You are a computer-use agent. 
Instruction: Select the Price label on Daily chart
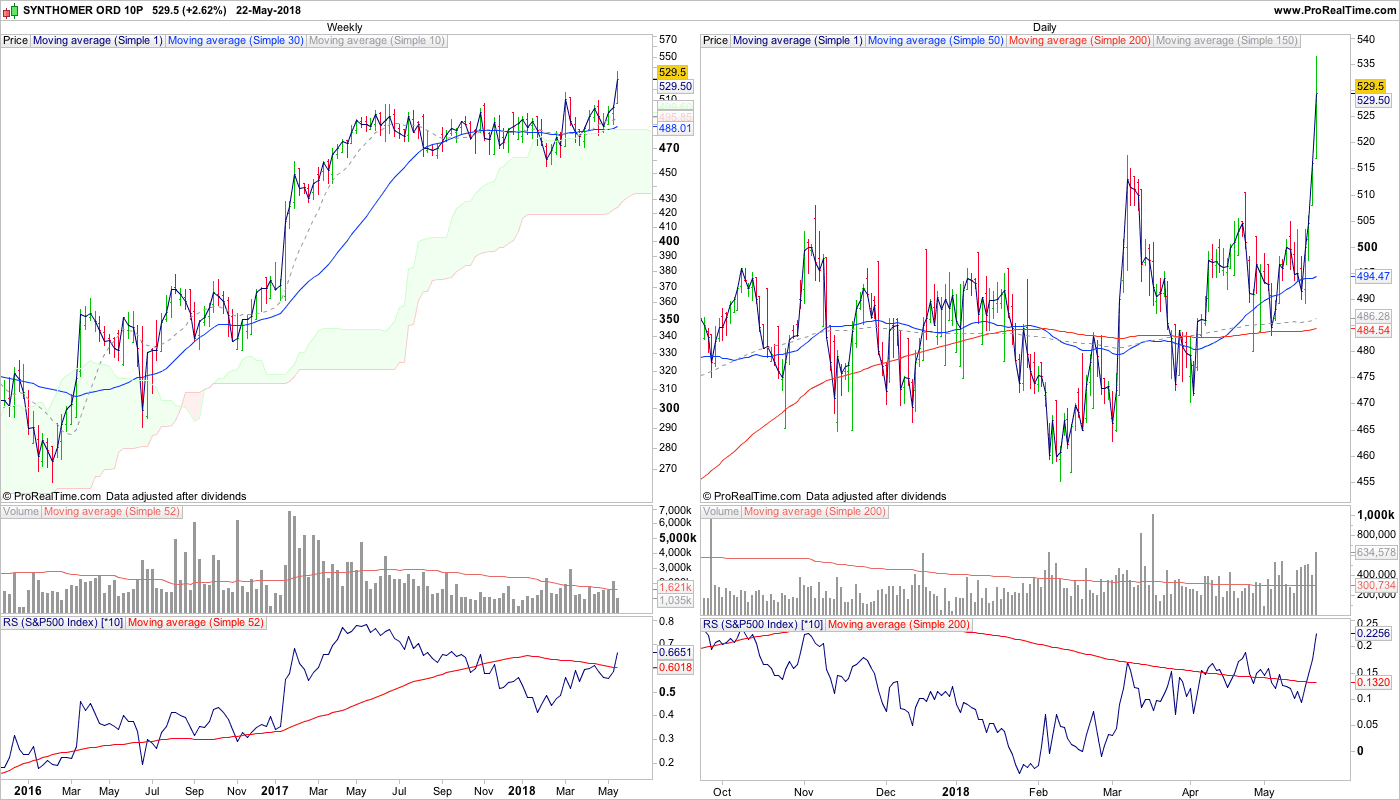(716, 41)
